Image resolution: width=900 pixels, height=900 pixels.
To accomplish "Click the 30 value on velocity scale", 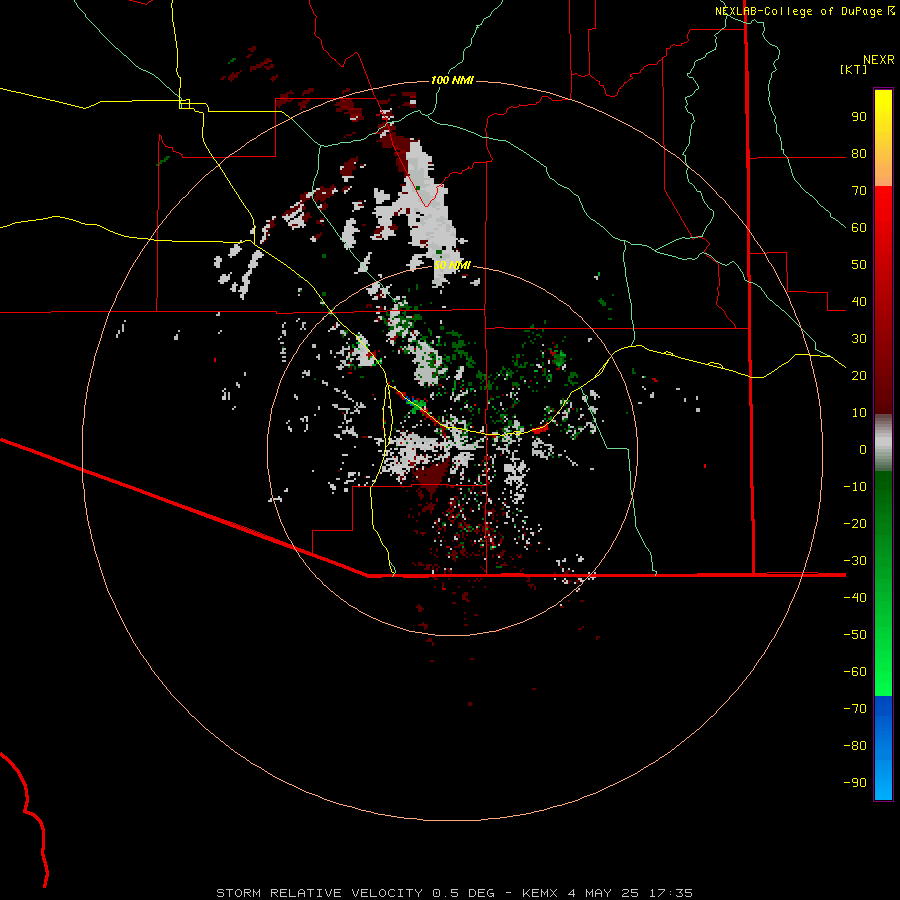I will 859,339.
